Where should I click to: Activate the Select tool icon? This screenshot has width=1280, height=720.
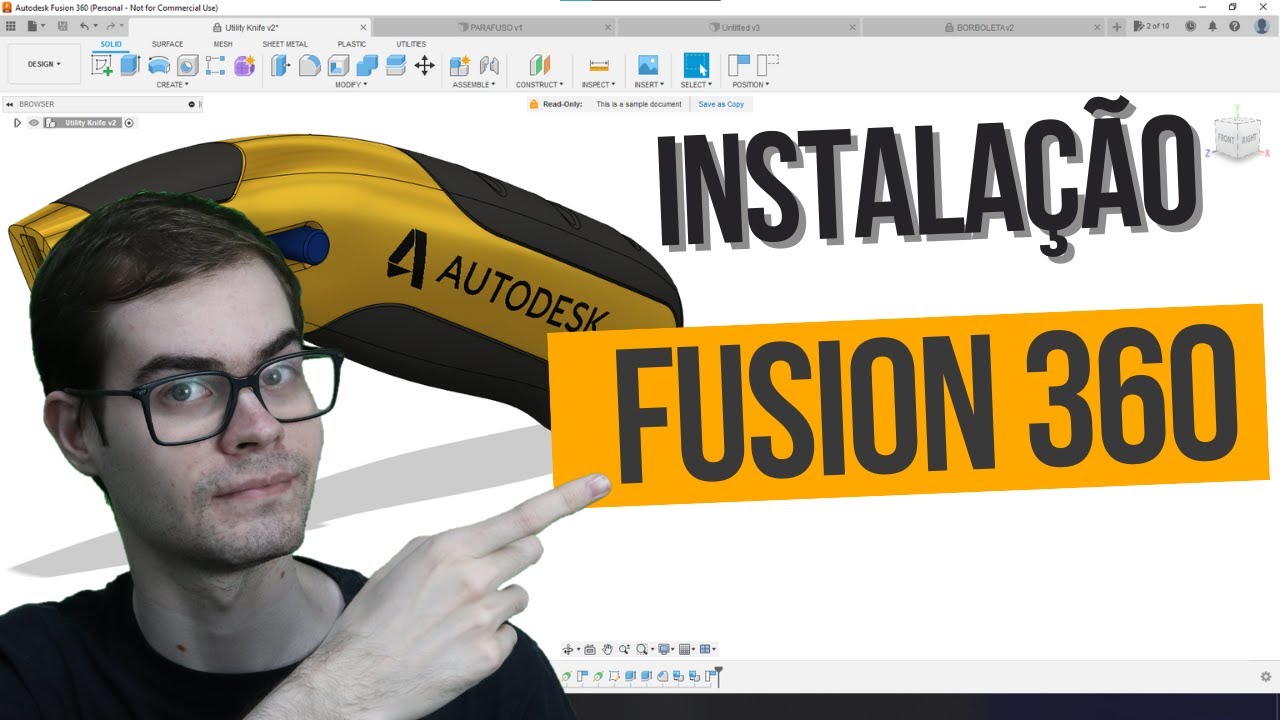(x=696, y=66)
